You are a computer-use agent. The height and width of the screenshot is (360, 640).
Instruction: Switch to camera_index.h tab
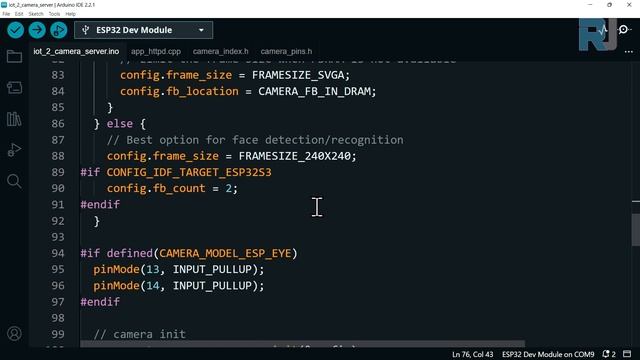pyautogui.click(x=220, y=51)
